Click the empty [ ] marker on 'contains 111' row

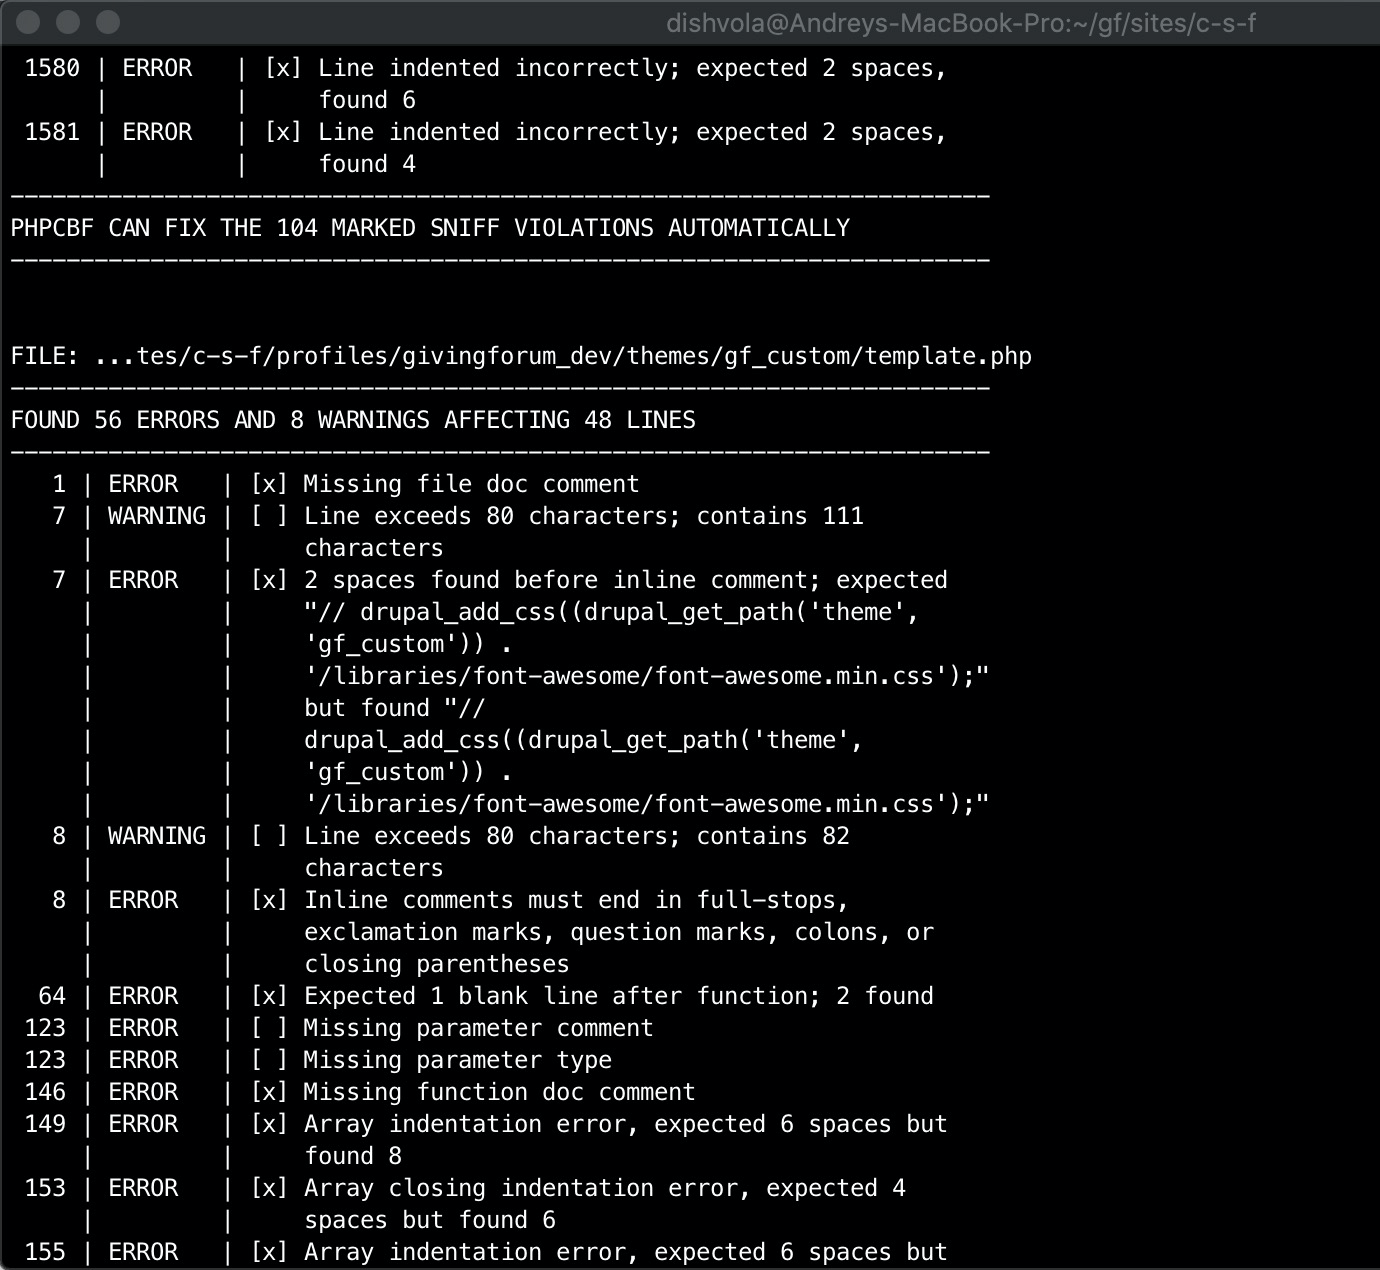point(269,516)
